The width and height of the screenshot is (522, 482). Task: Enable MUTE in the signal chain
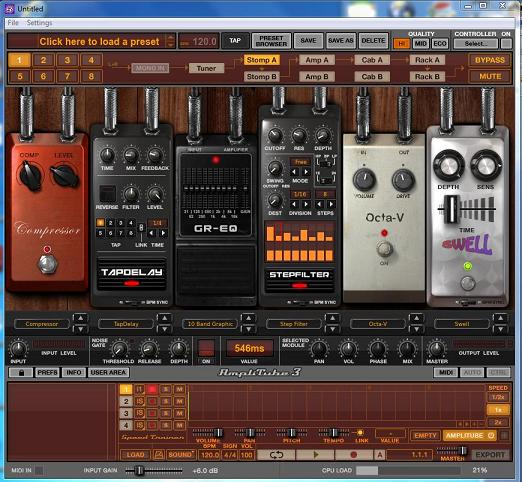(489, 76)
